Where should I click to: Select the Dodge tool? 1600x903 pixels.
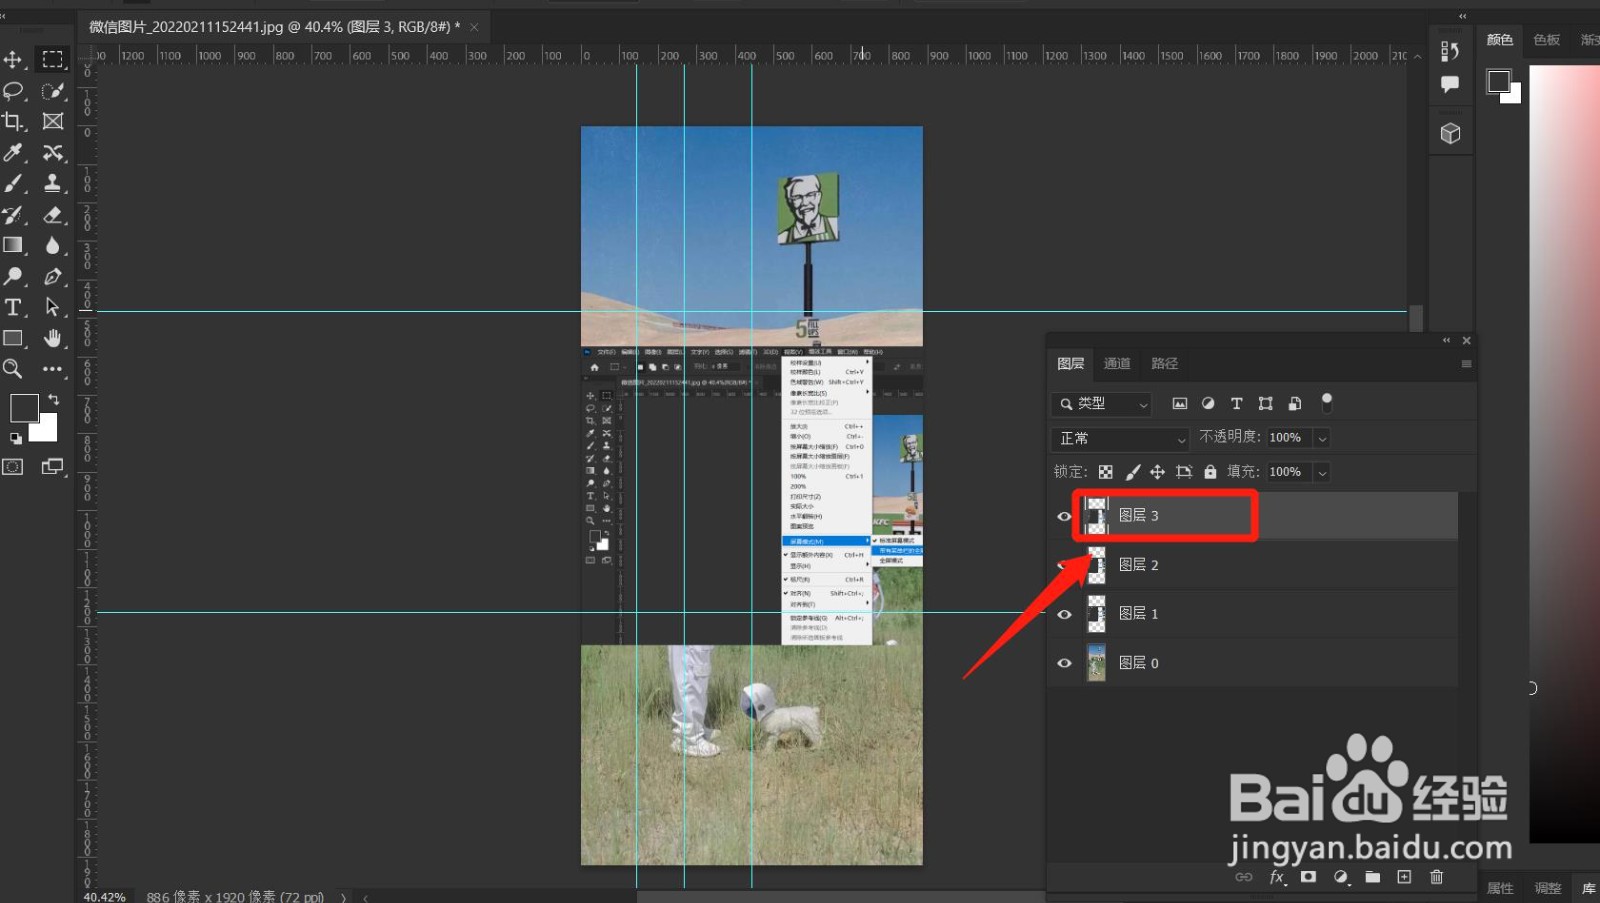[13, 277]
